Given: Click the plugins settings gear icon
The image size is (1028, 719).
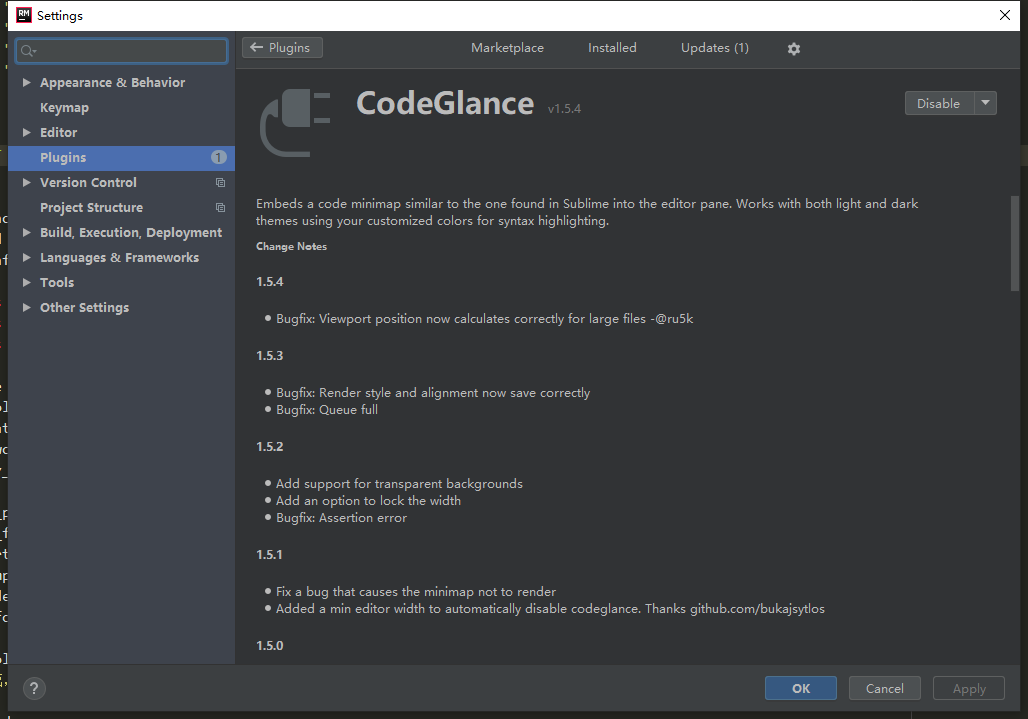Looking at the screenshot, I should point(794,49).
